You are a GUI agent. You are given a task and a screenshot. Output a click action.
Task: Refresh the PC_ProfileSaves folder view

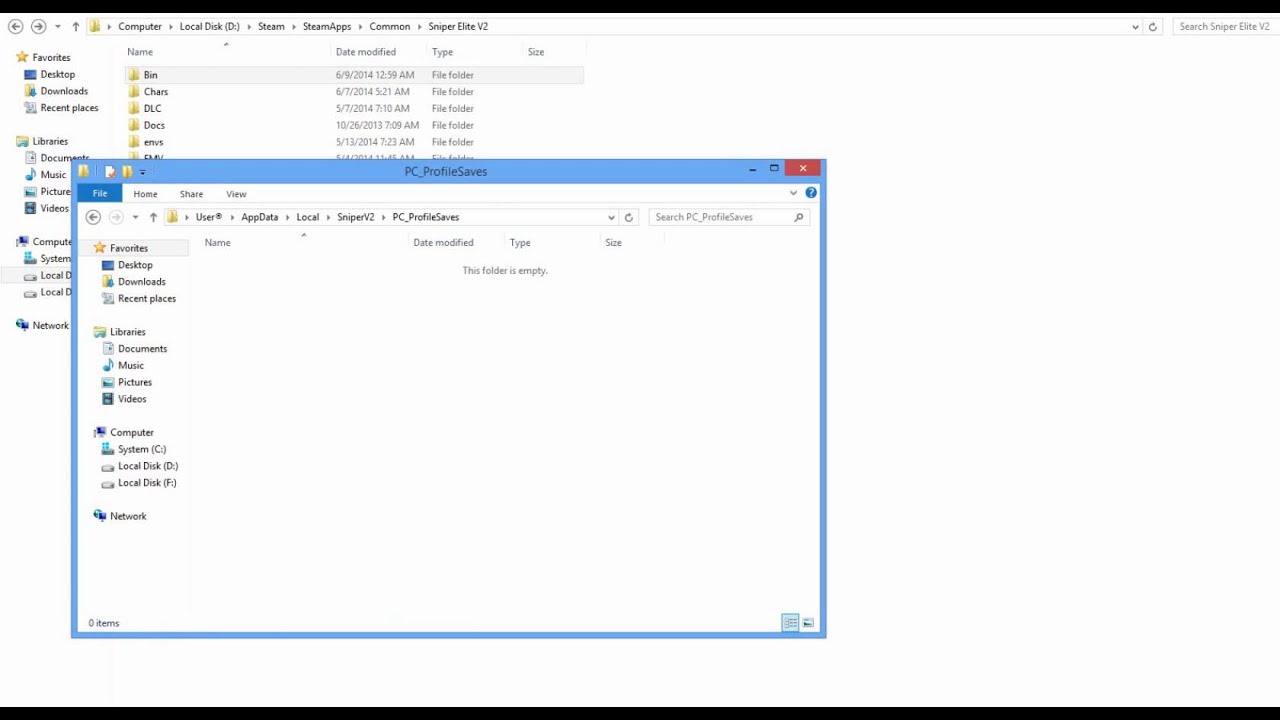tap(629, 217)
